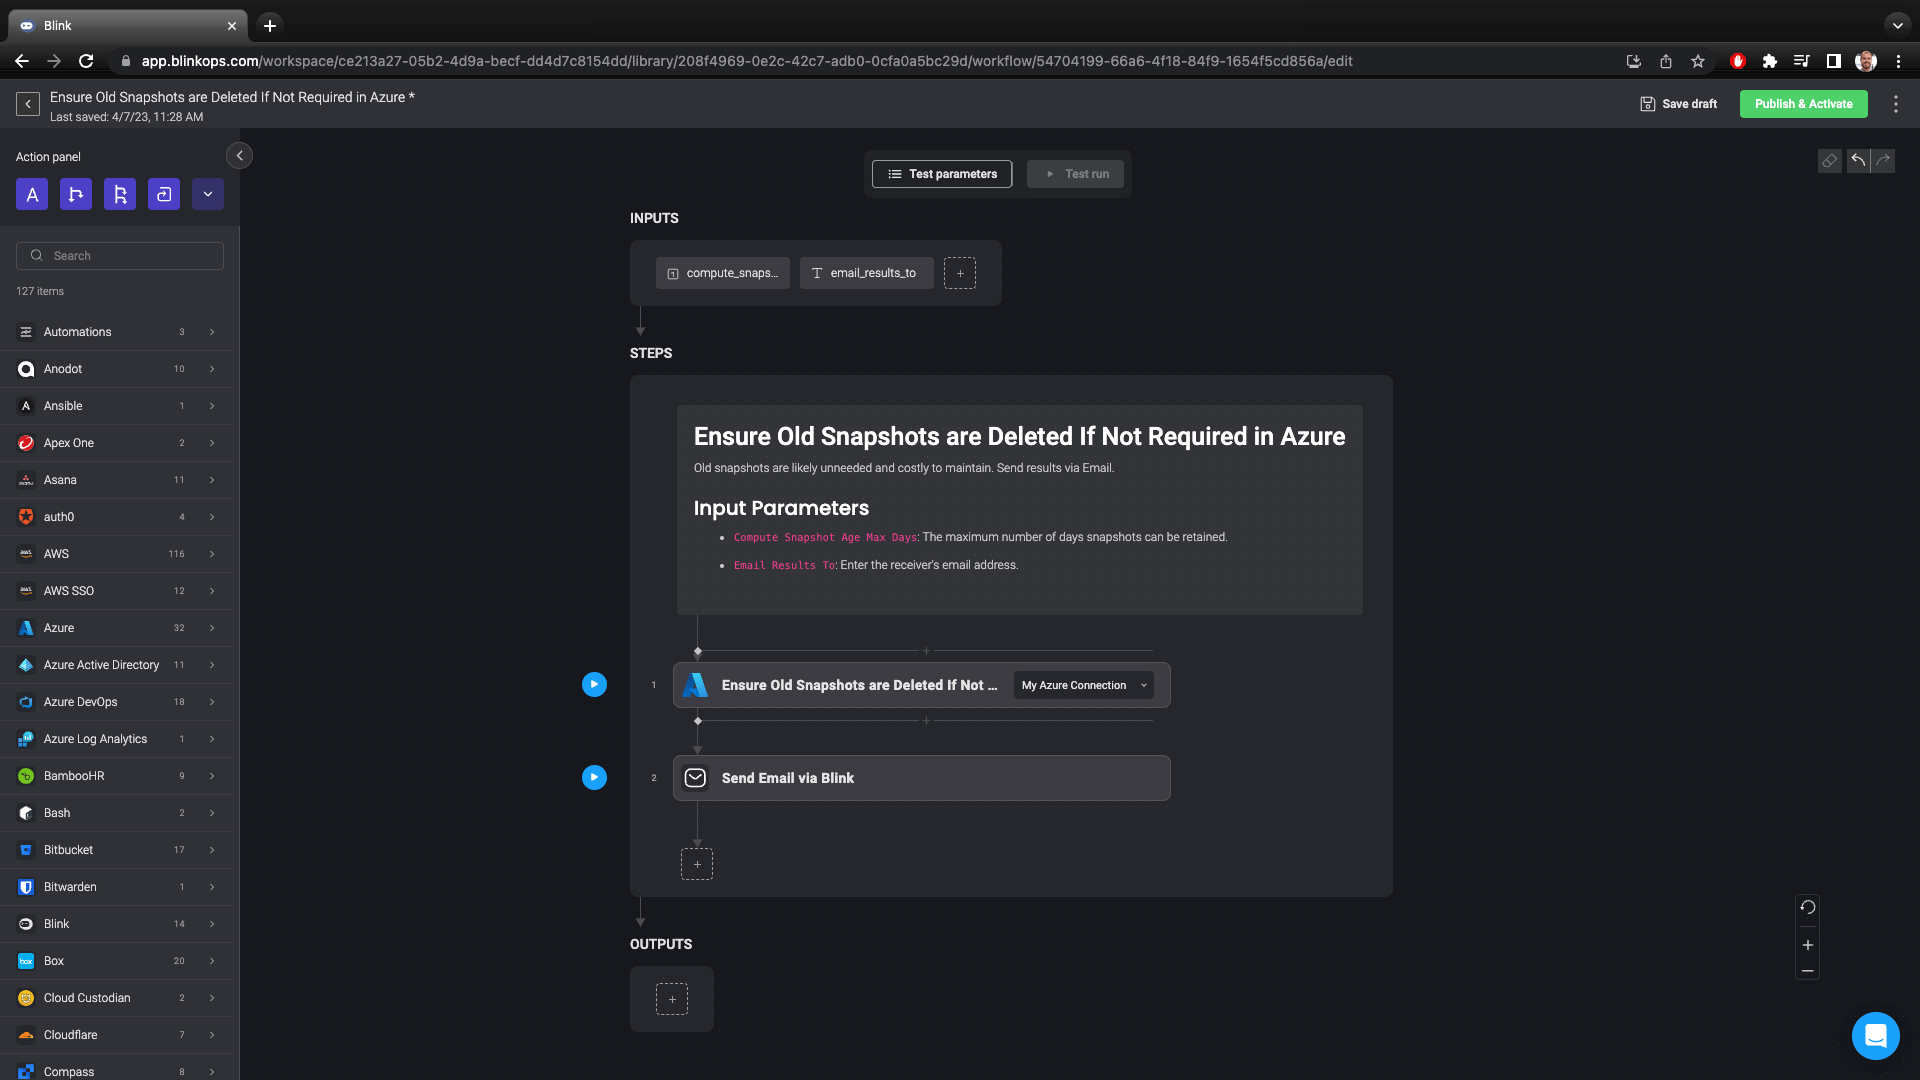Click the eraser tool above the canvas
Image resolution: width=1920 pixels, height=1080 pixels.
coord(1829,161)
